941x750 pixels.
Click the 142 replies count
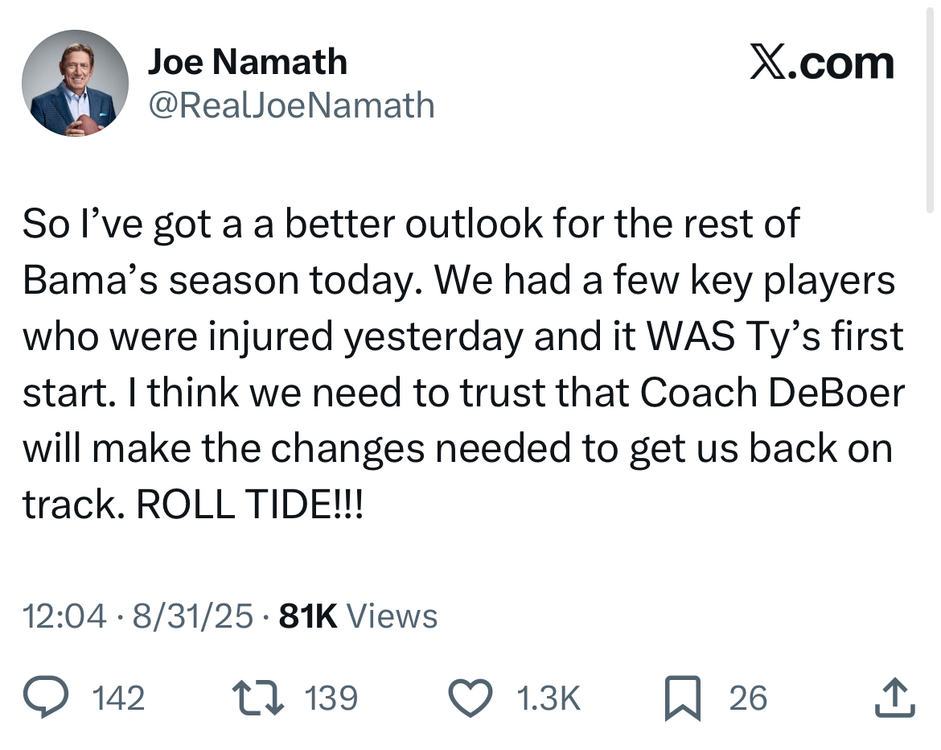pyautogui.click(x=118, y=697)
